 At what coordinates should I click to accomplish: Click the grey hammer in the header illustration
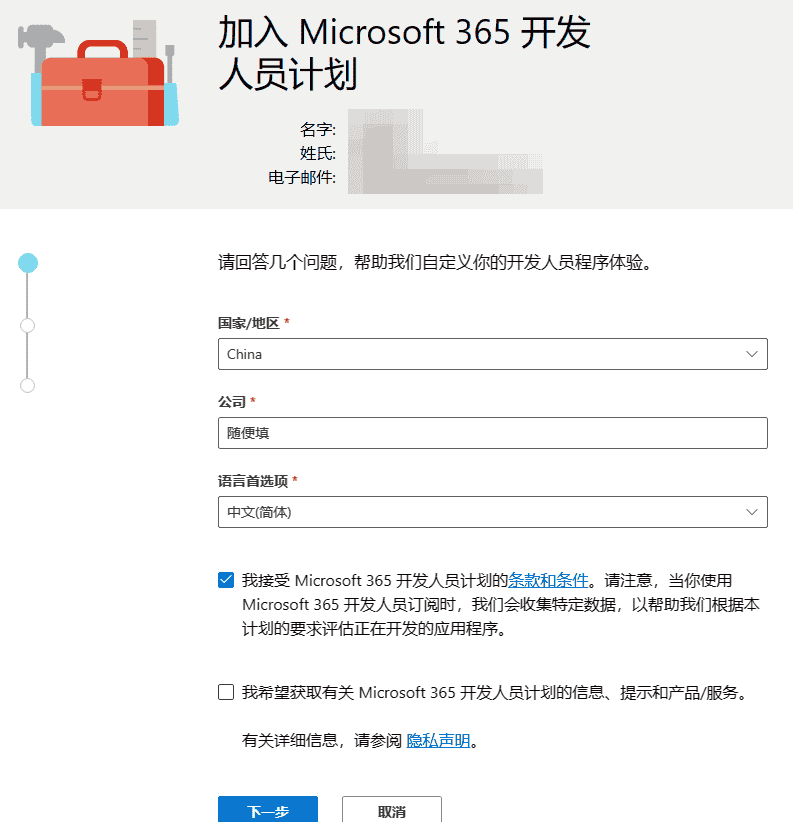pos(42,40)
